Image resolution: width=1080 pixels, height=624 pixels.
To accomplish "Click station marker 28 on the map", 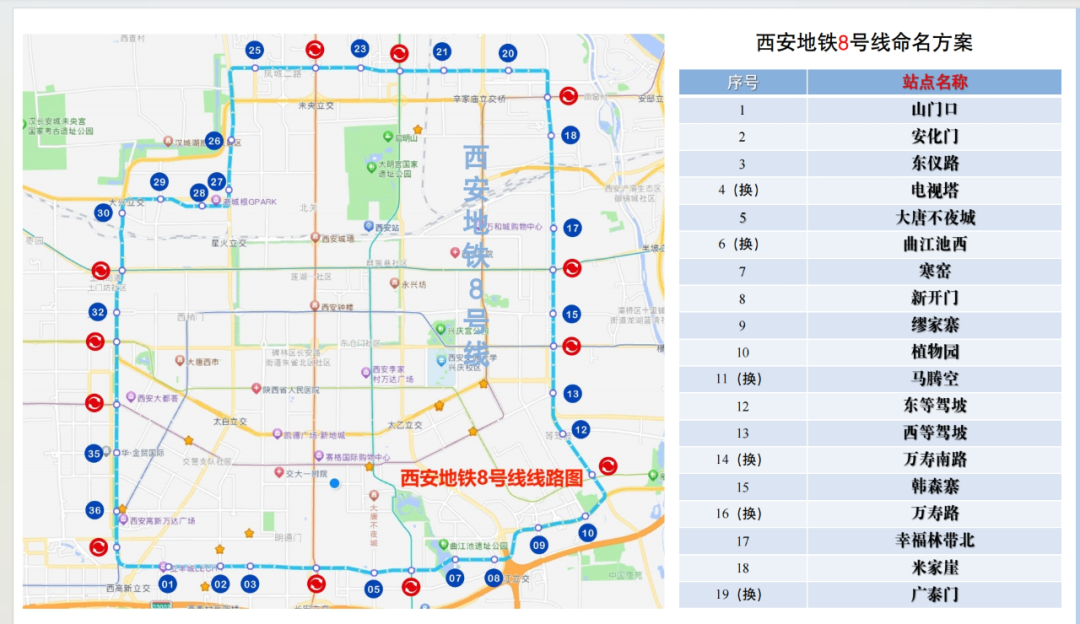I will [x=199, y=193].
